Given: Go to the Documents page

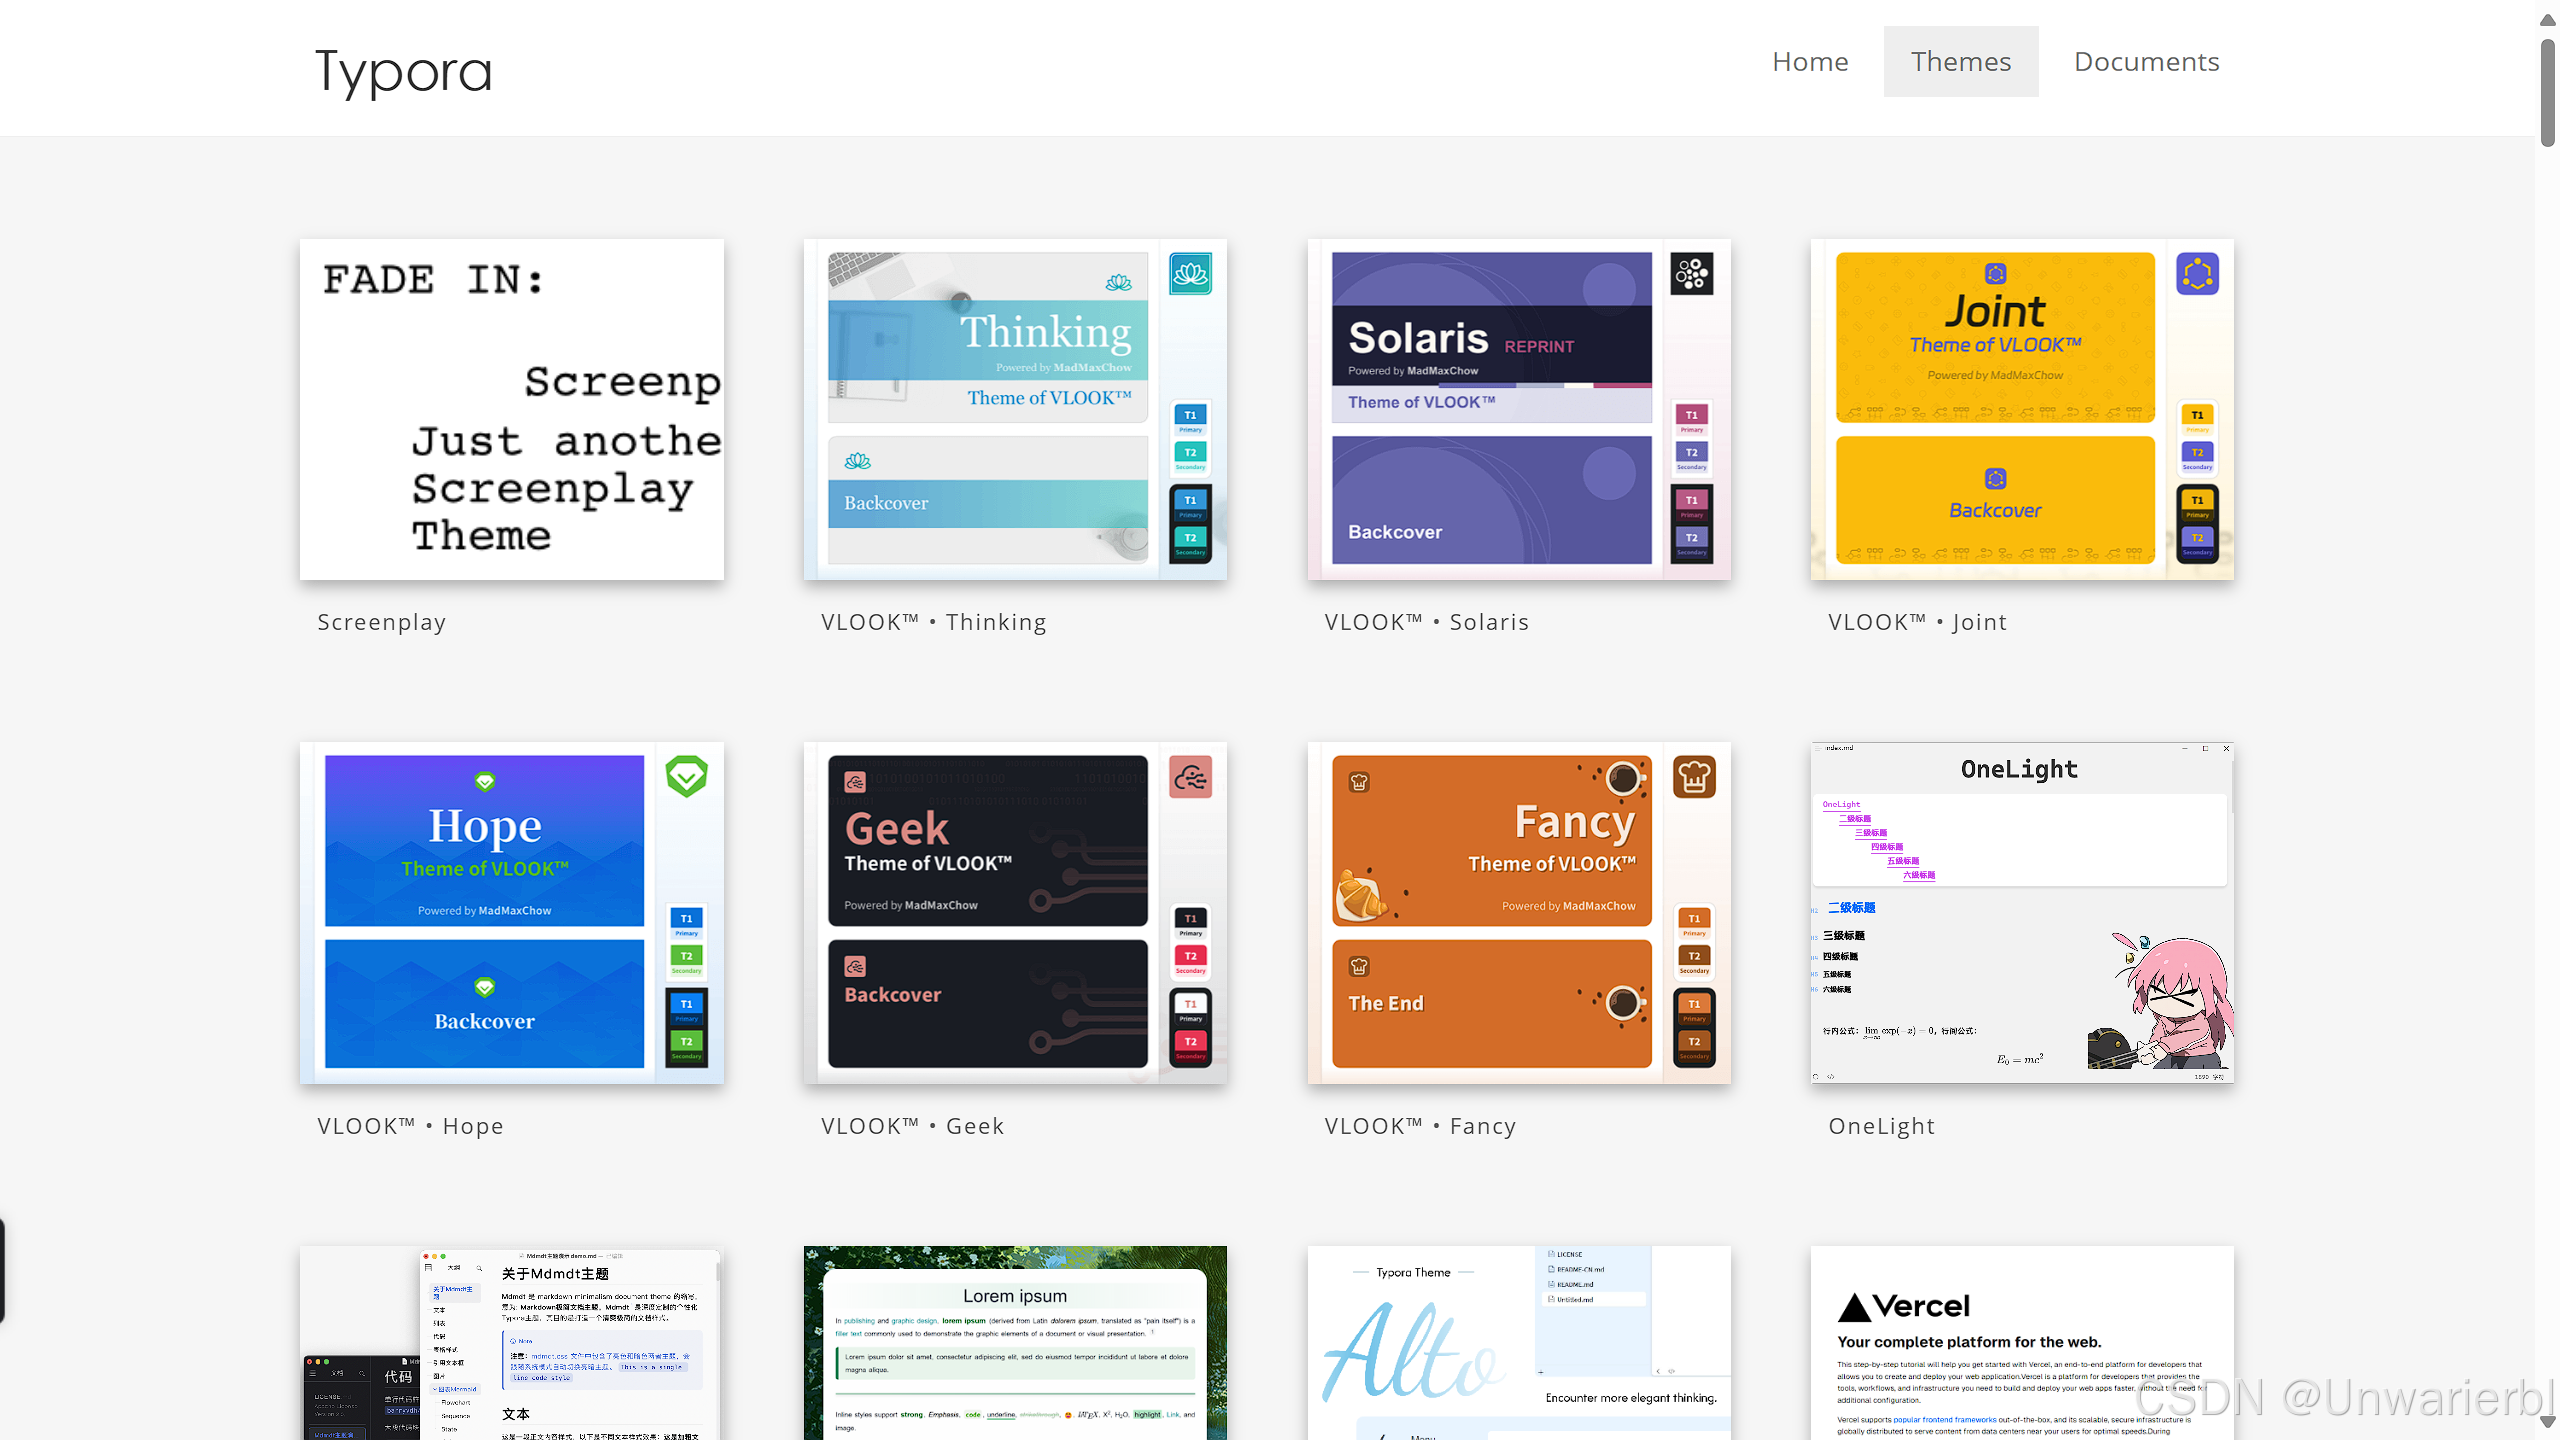Looking at the screenshot, I should click(2146, 61).
